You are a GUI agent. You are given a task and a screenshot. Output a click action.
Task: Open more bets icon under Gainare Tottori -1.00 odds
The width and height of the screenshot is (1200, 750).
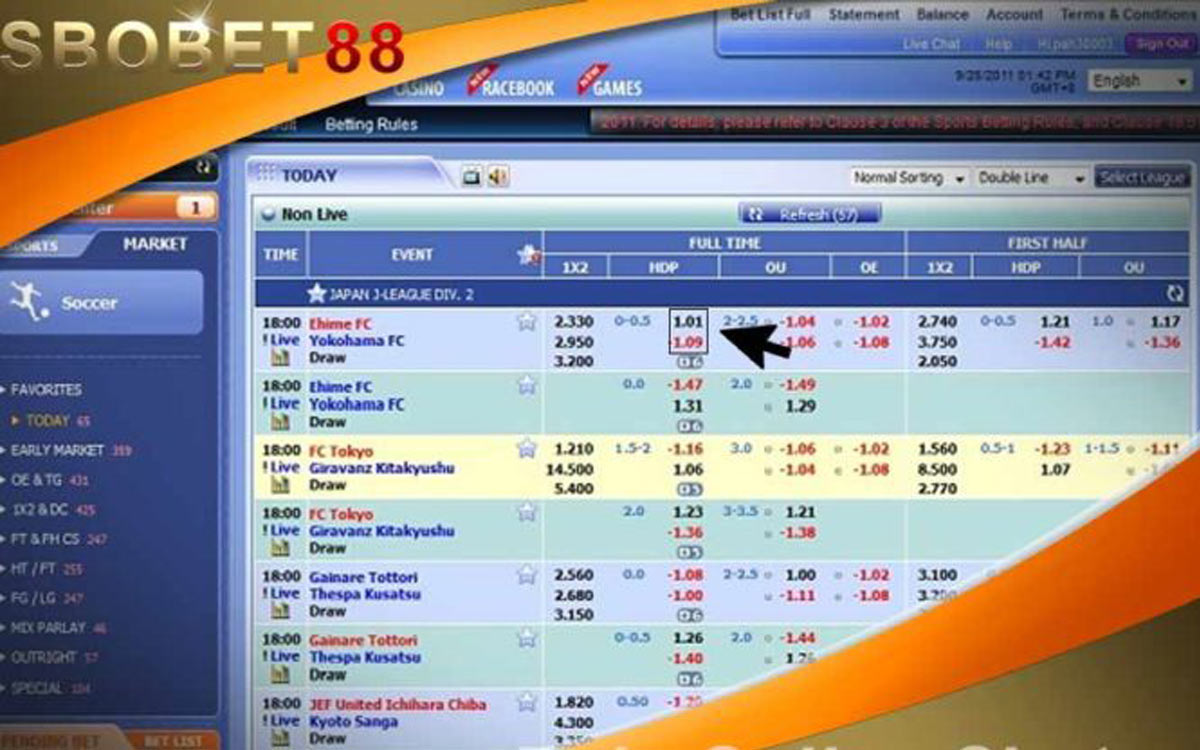coord(691,615)
